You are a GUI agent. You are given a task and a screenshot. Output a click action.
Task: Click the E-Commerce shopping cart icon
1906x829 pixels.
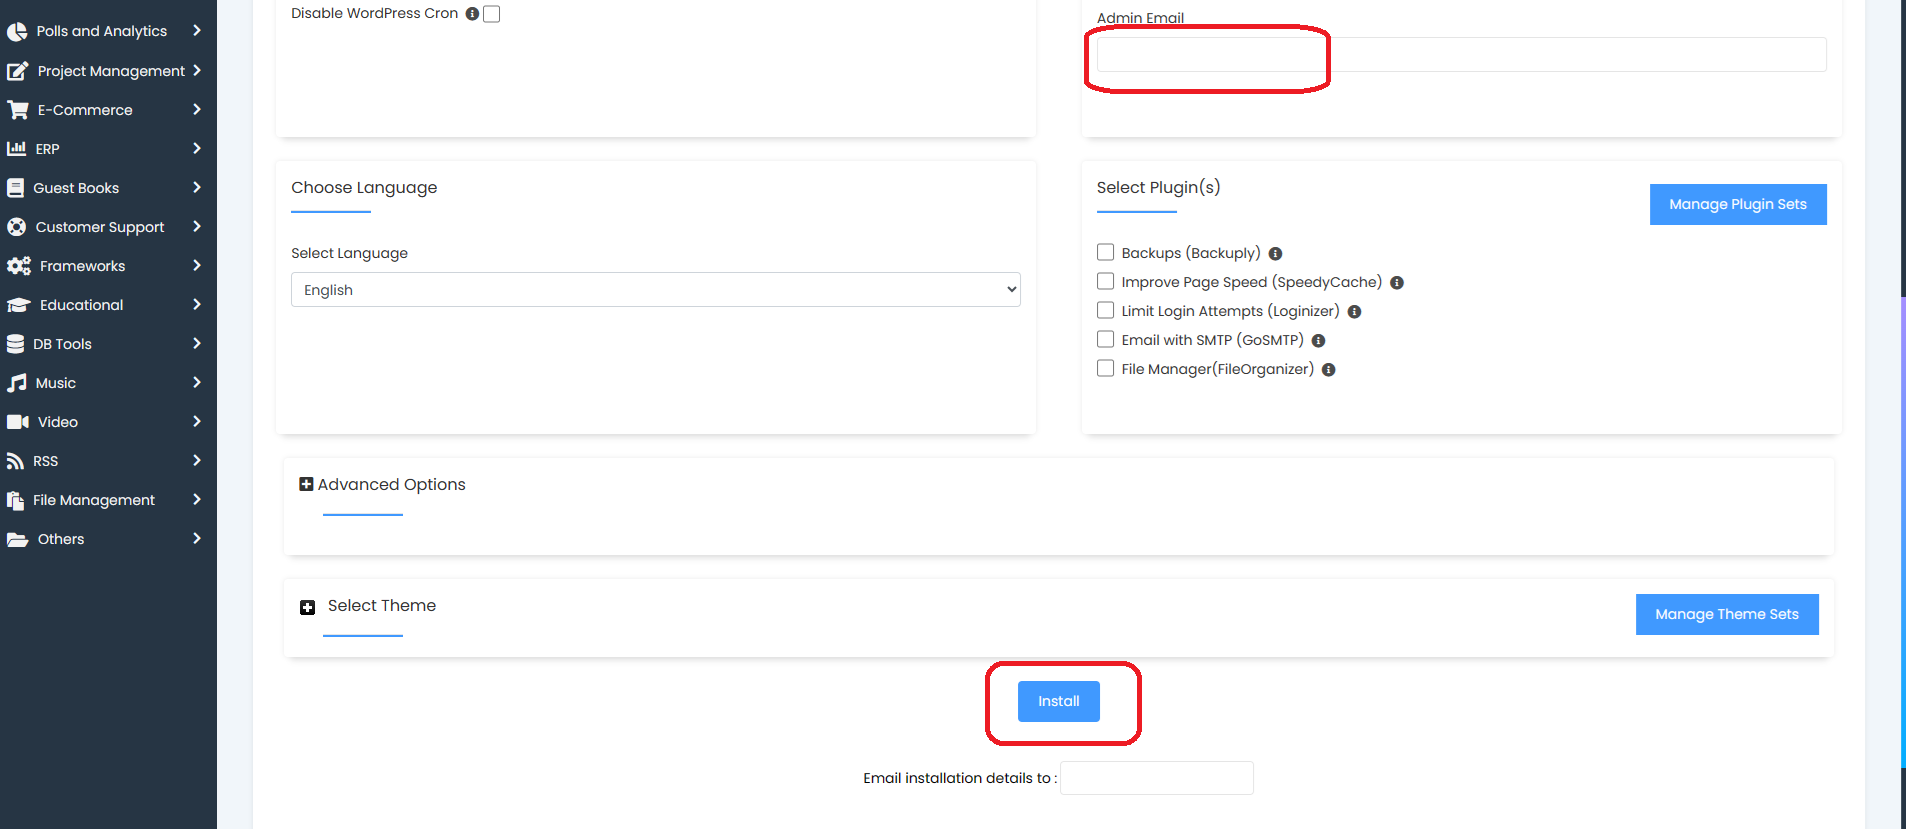17,110
